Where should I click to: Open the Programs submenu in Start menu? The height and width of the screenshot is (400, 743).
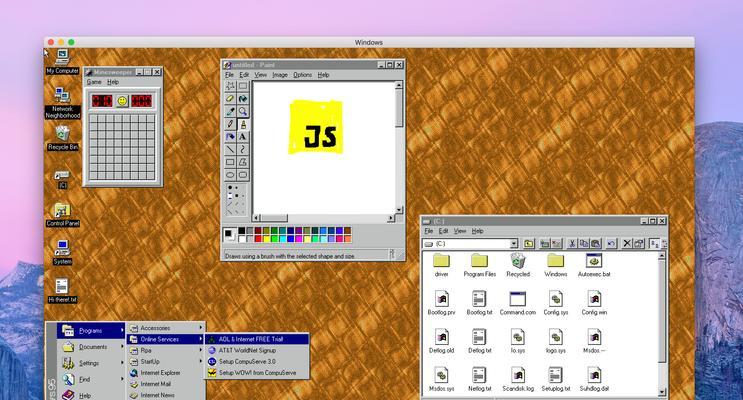pyautogui.click(x=91, y=330)
